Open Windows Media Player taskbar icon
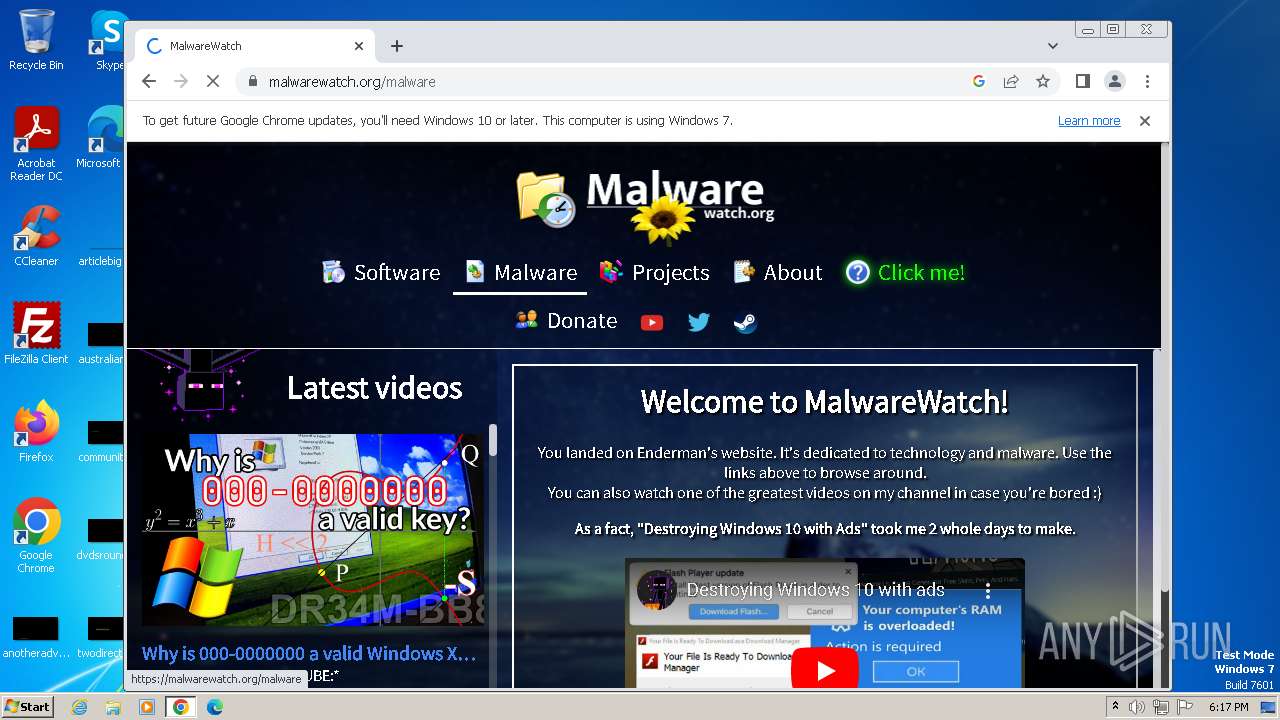1280x720 pixels. click(147, 707)
